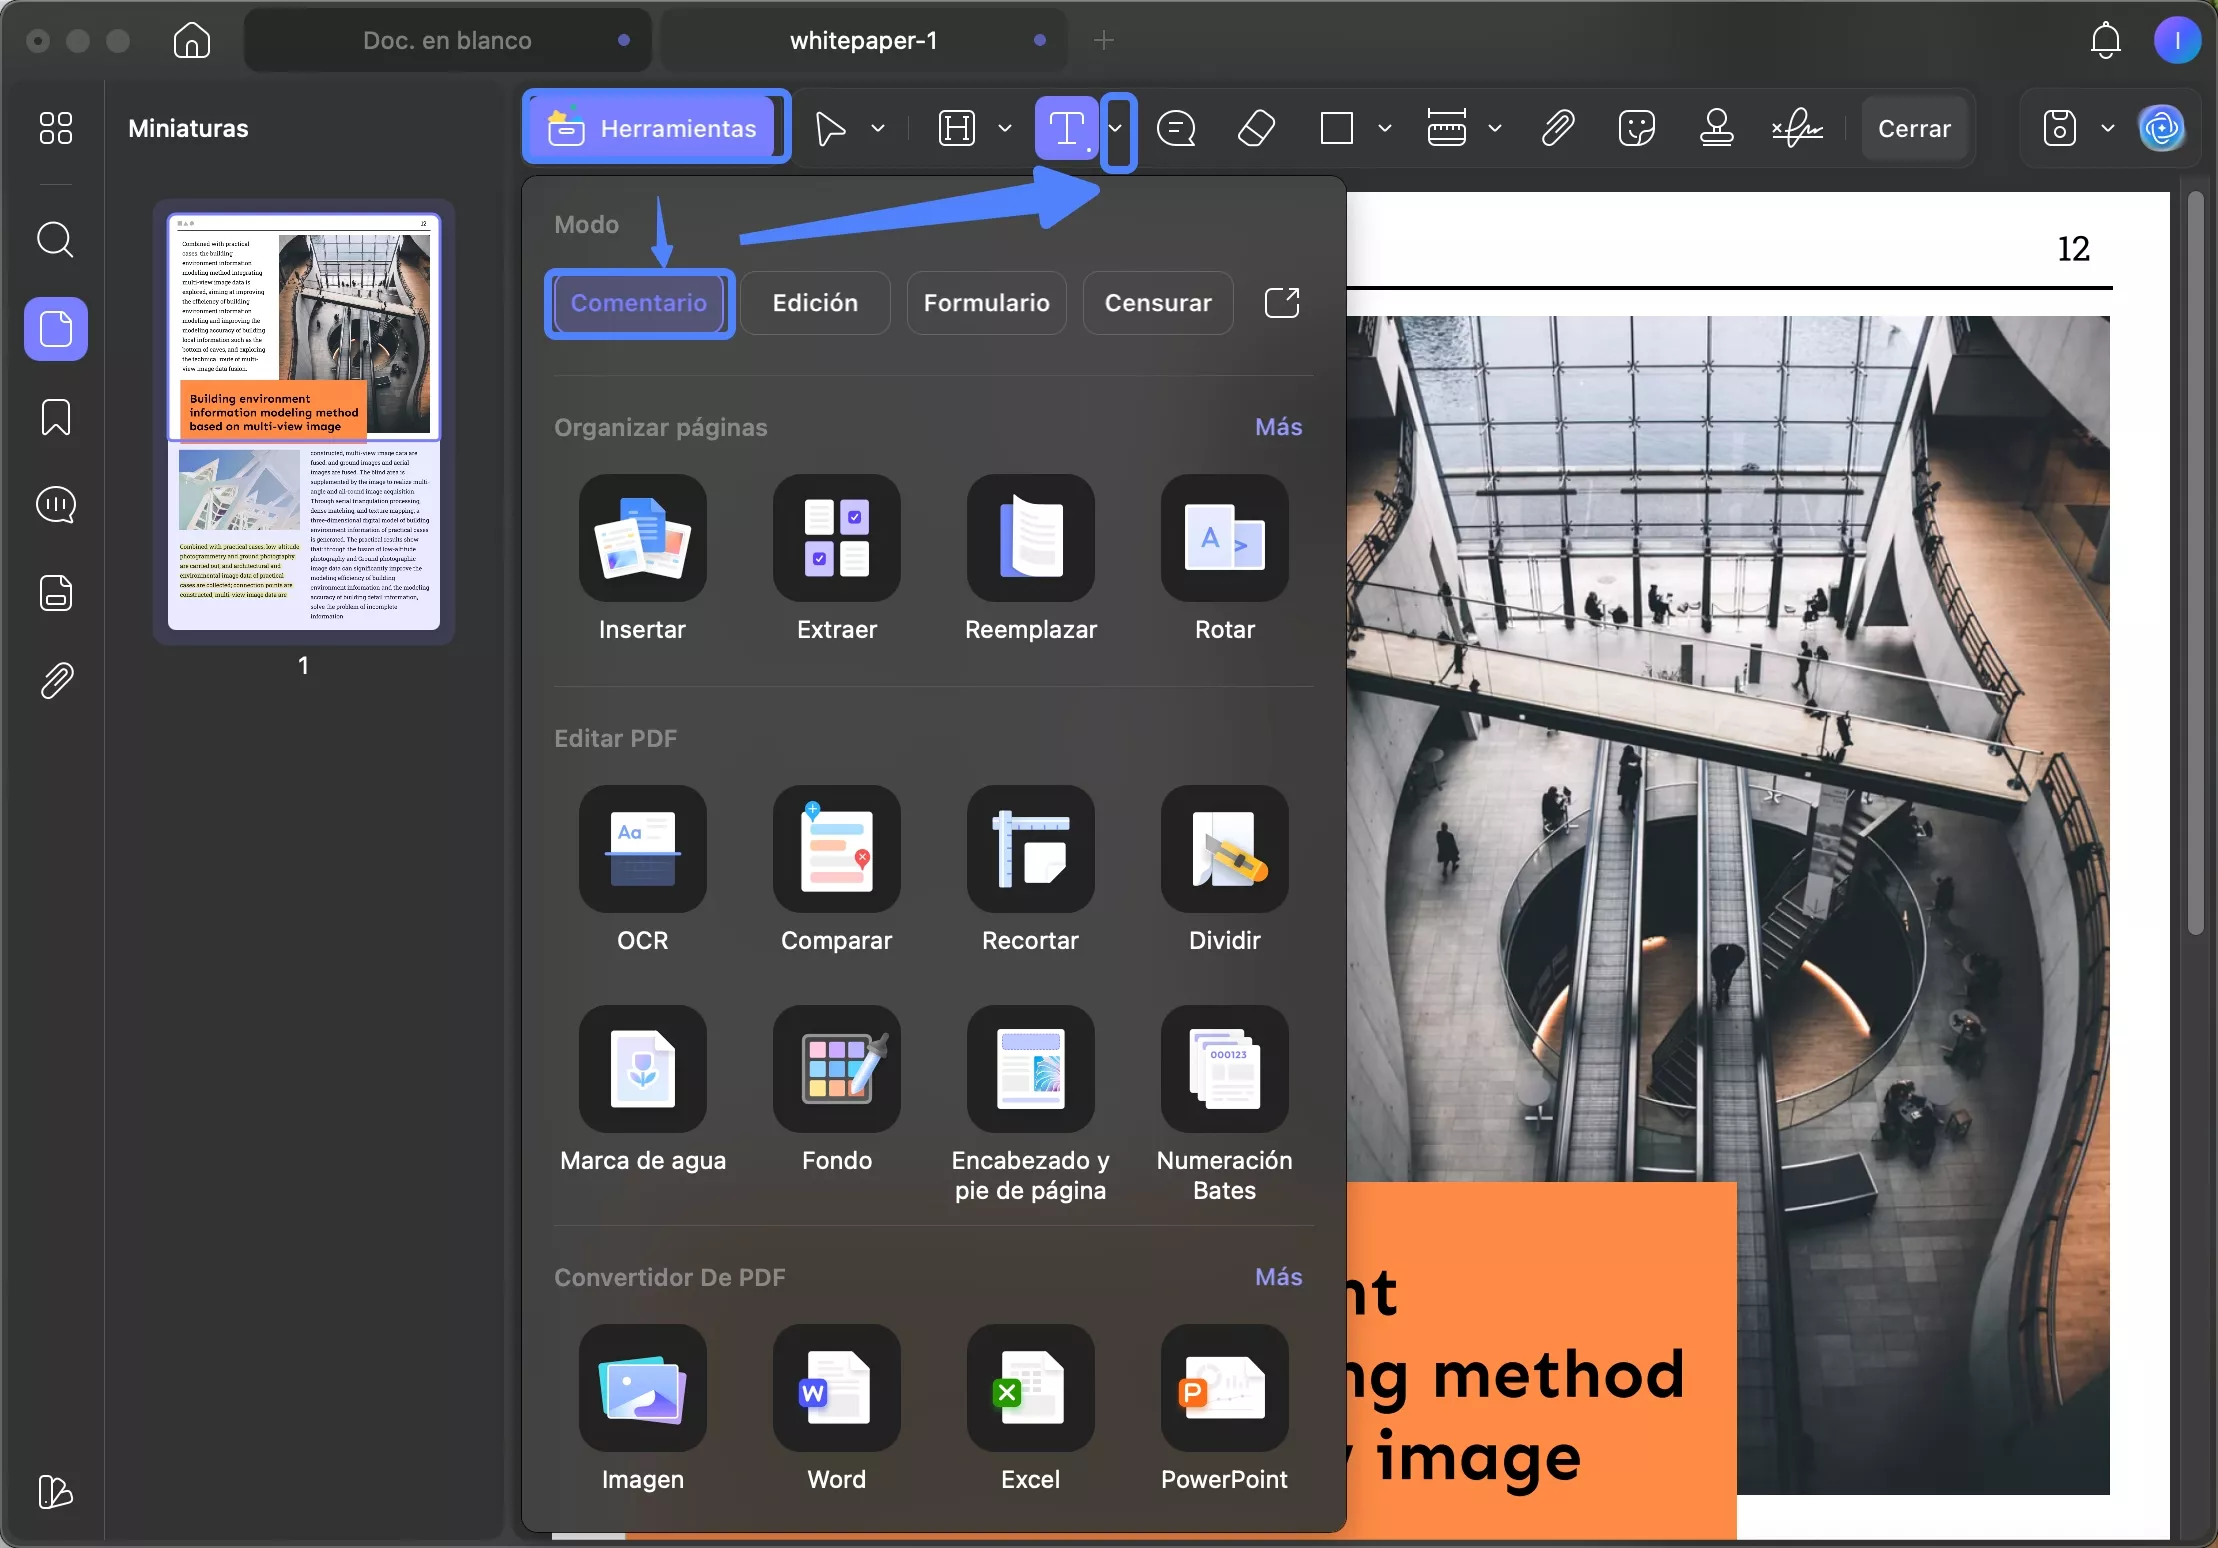Attach a file with paperclip tool
The image size is (2218, 1548).
pyautogui.click(x=1558, y=129)
